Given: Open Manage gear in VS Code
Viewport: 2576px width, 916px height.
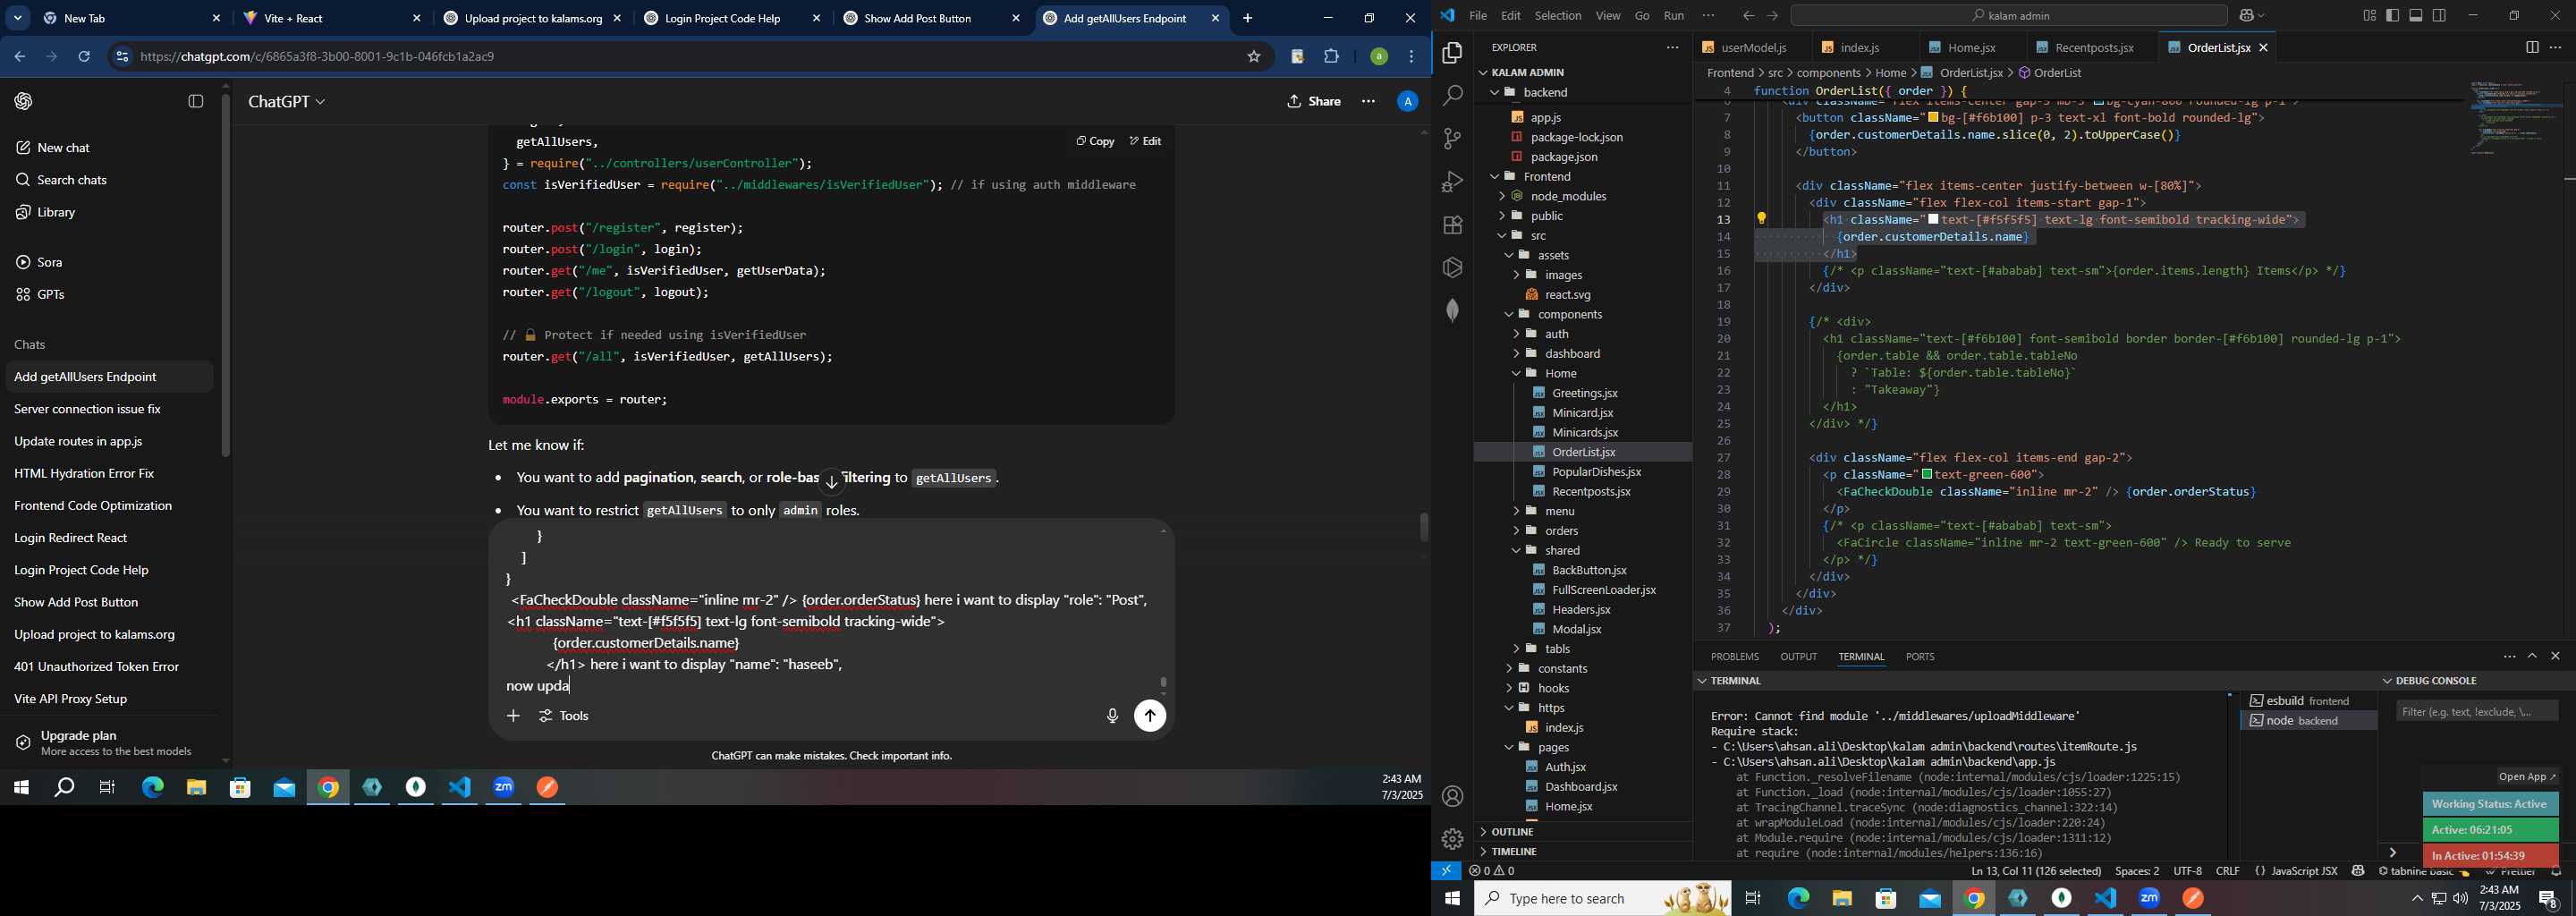Looking at the screenshot, I should (1452, 839).
